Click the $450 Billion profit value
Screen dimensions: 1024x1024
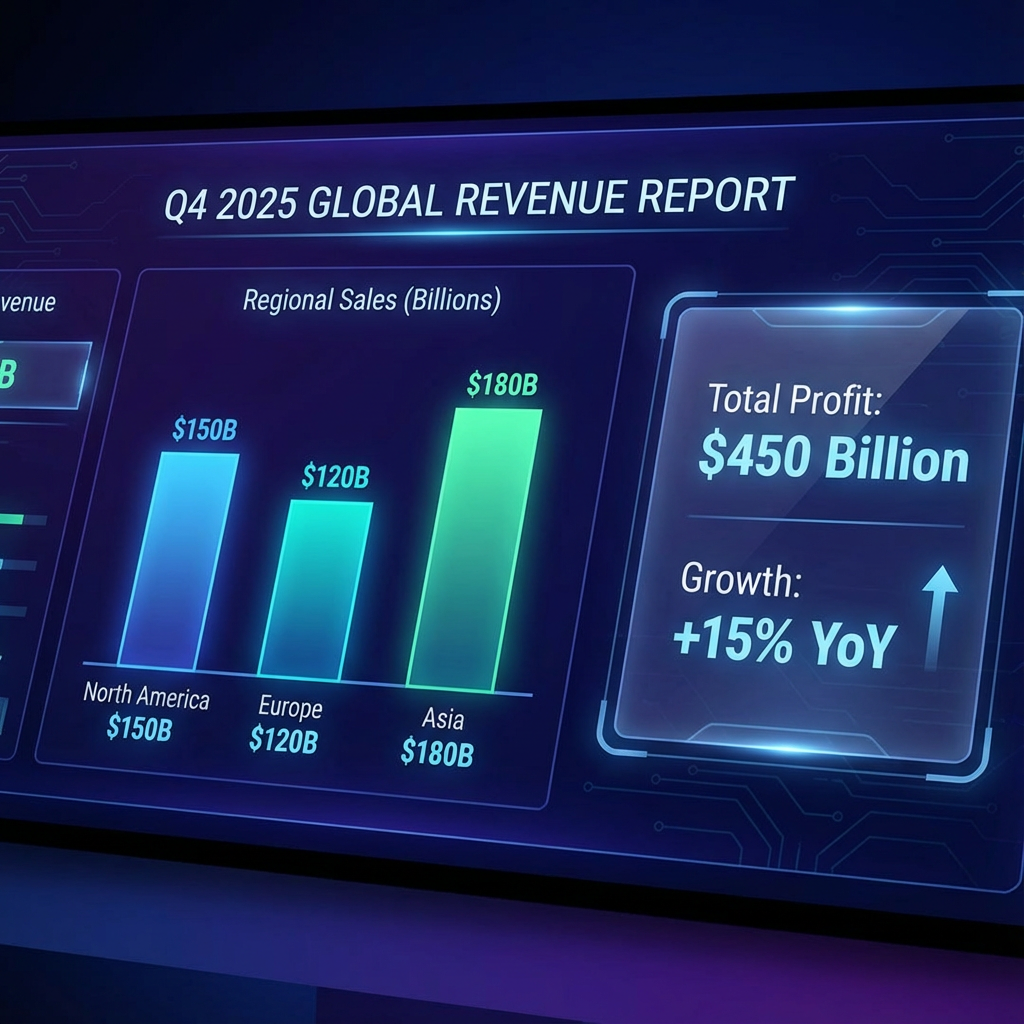click(833, 460)
